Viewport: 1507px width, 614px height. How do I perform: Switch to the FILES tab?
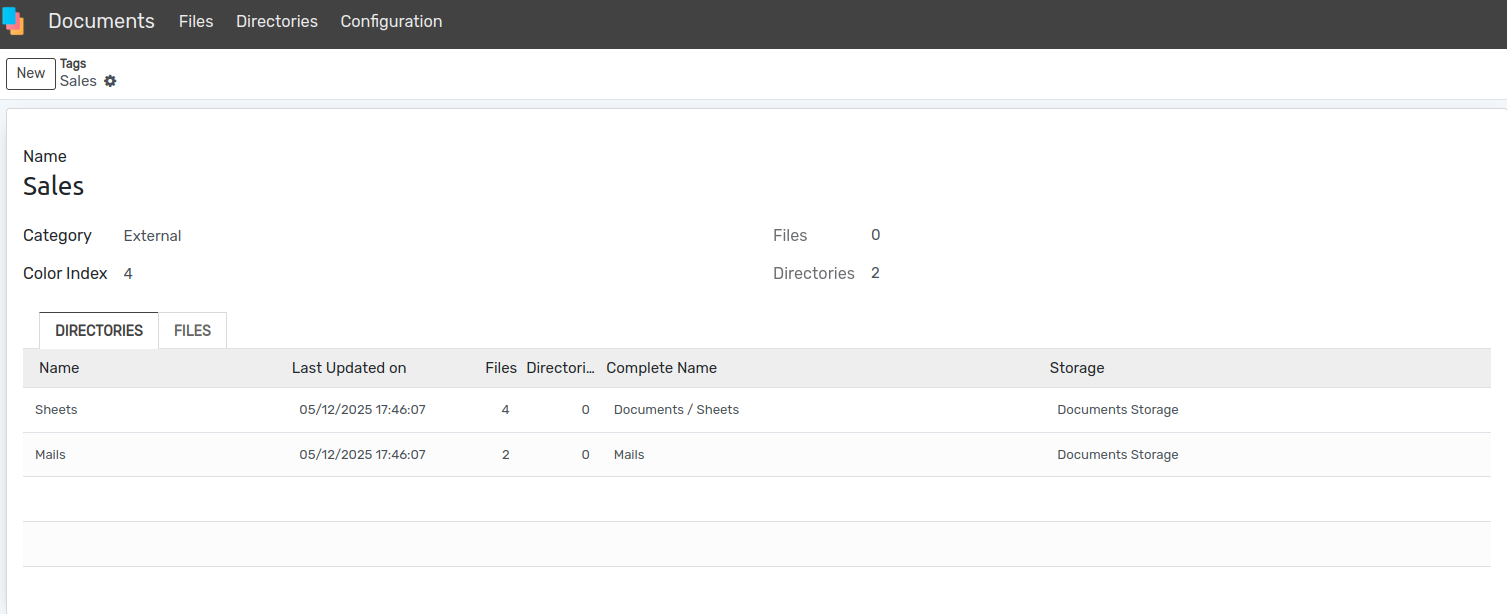192,331
